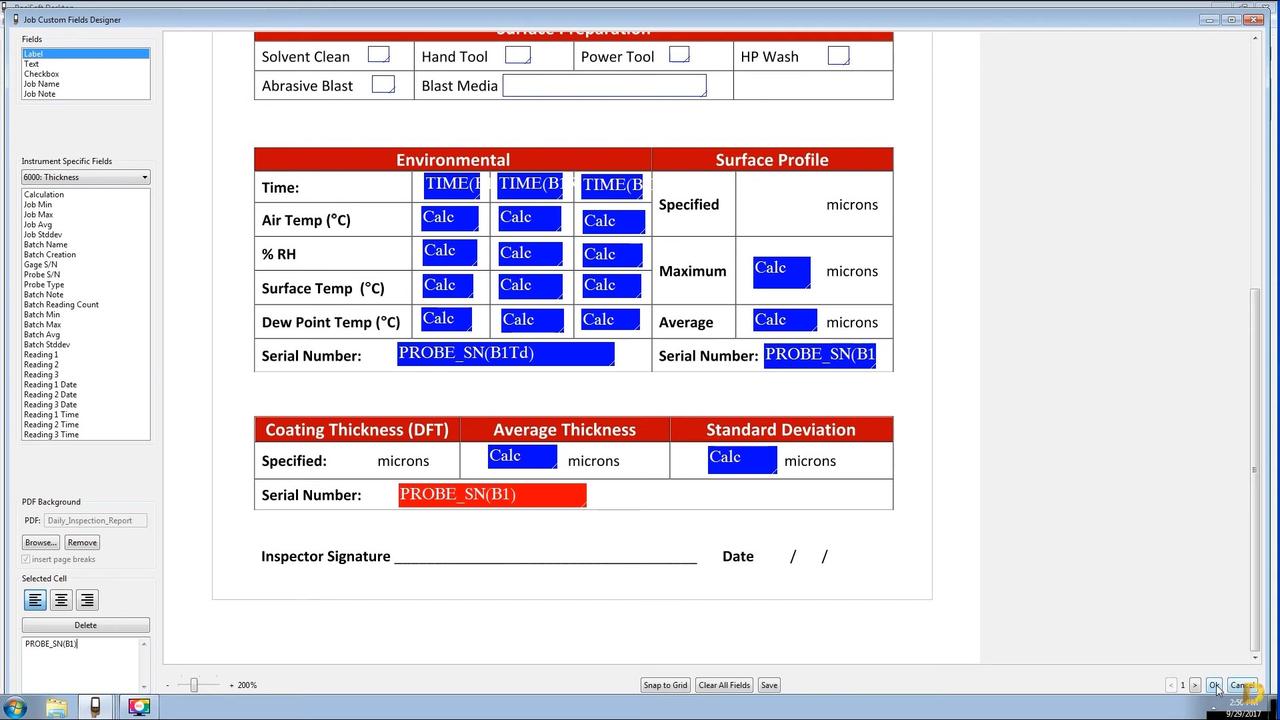Open the 6000: Thickness instrument dropdown

[146, 176]
